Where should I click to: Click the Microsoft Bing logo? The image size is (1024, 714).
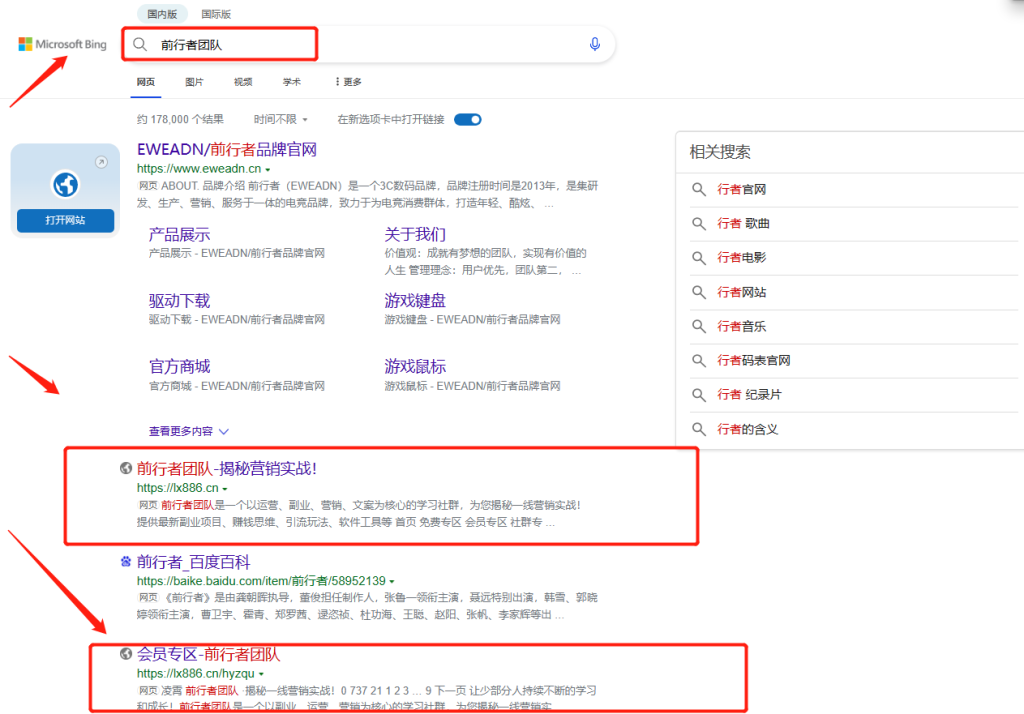coord(62,44)
